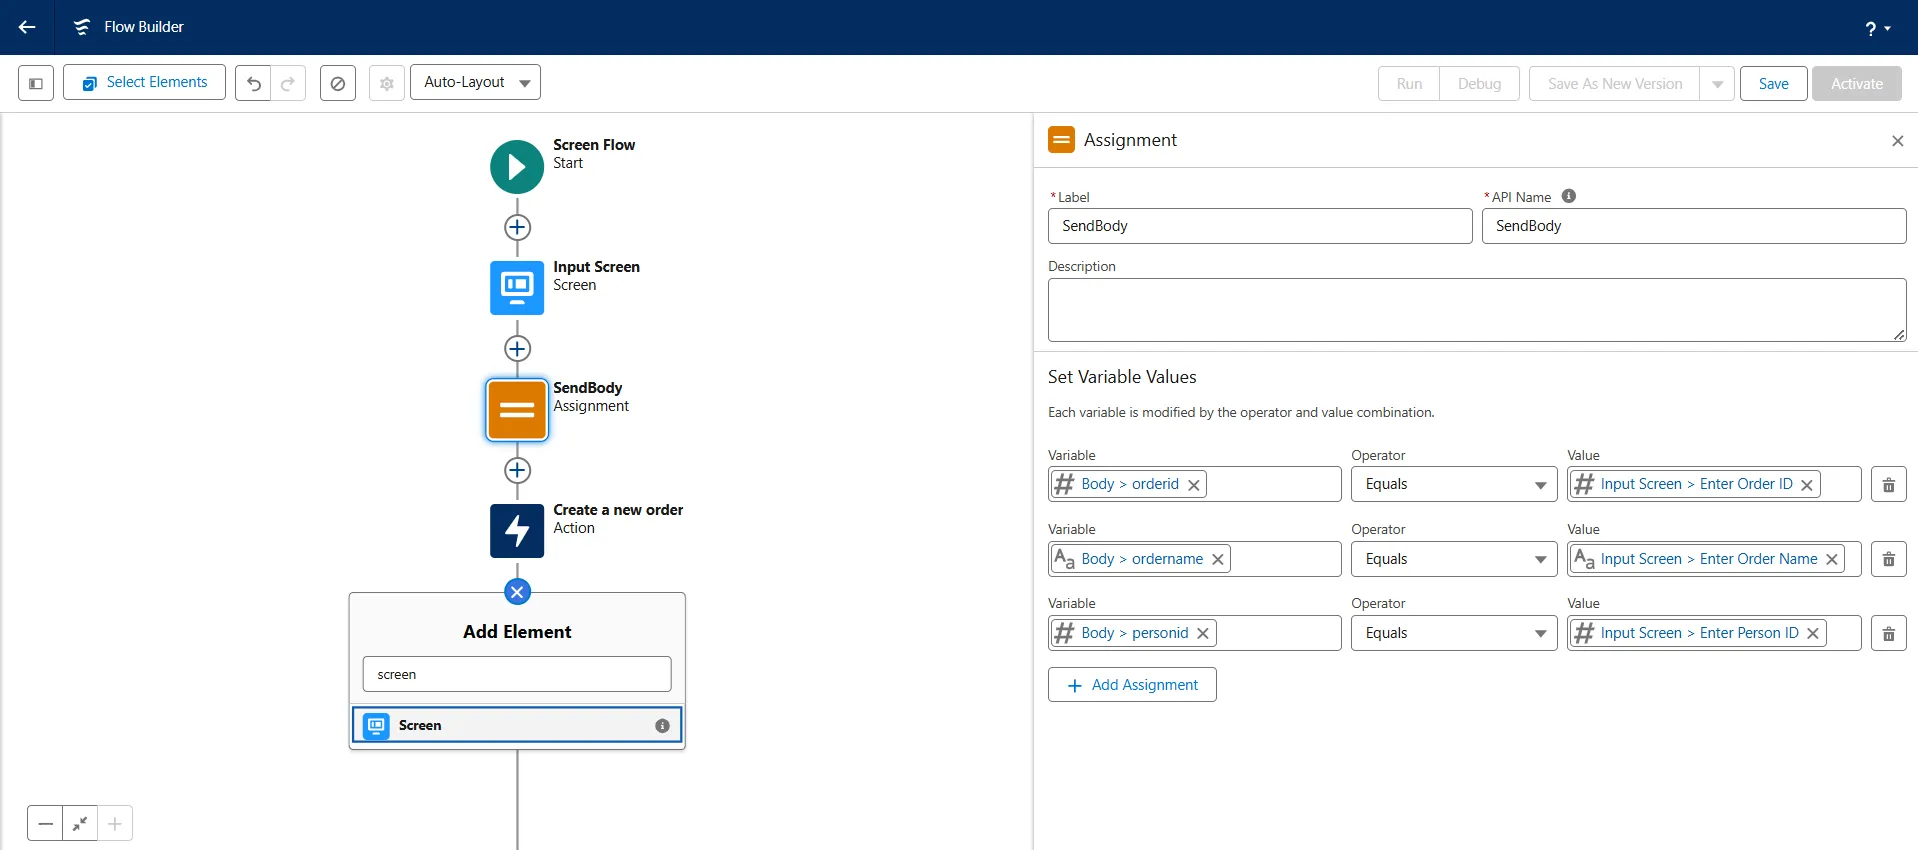Zoom out using the minus icon
The width and height of the screenshot is (1918, 850).
click(46, 824)
